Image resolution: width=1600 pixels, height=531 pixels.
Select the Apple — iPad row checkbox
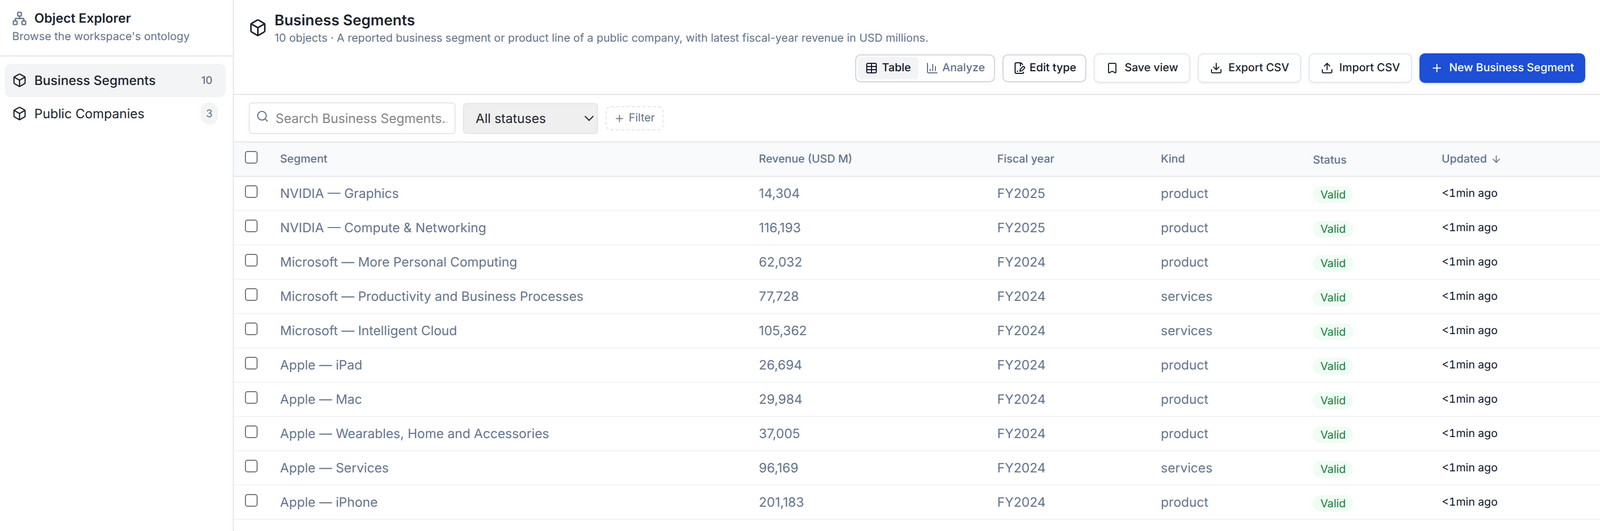[251, 363]
